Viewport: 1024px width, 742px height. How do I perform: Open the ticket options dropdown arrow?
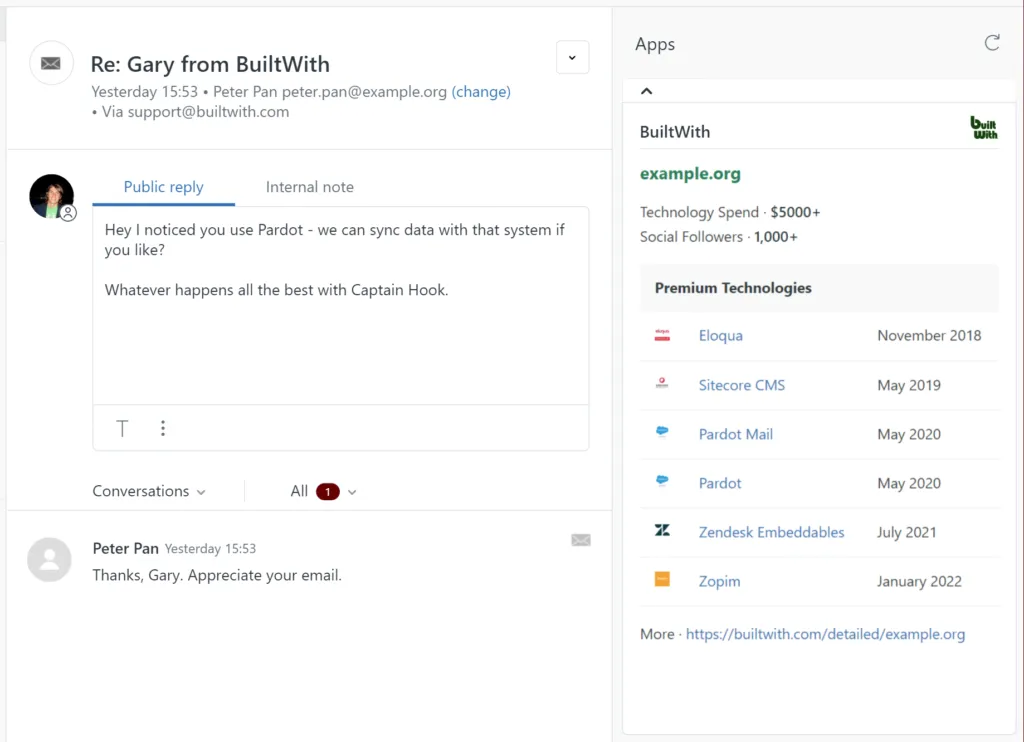(572, 58)
